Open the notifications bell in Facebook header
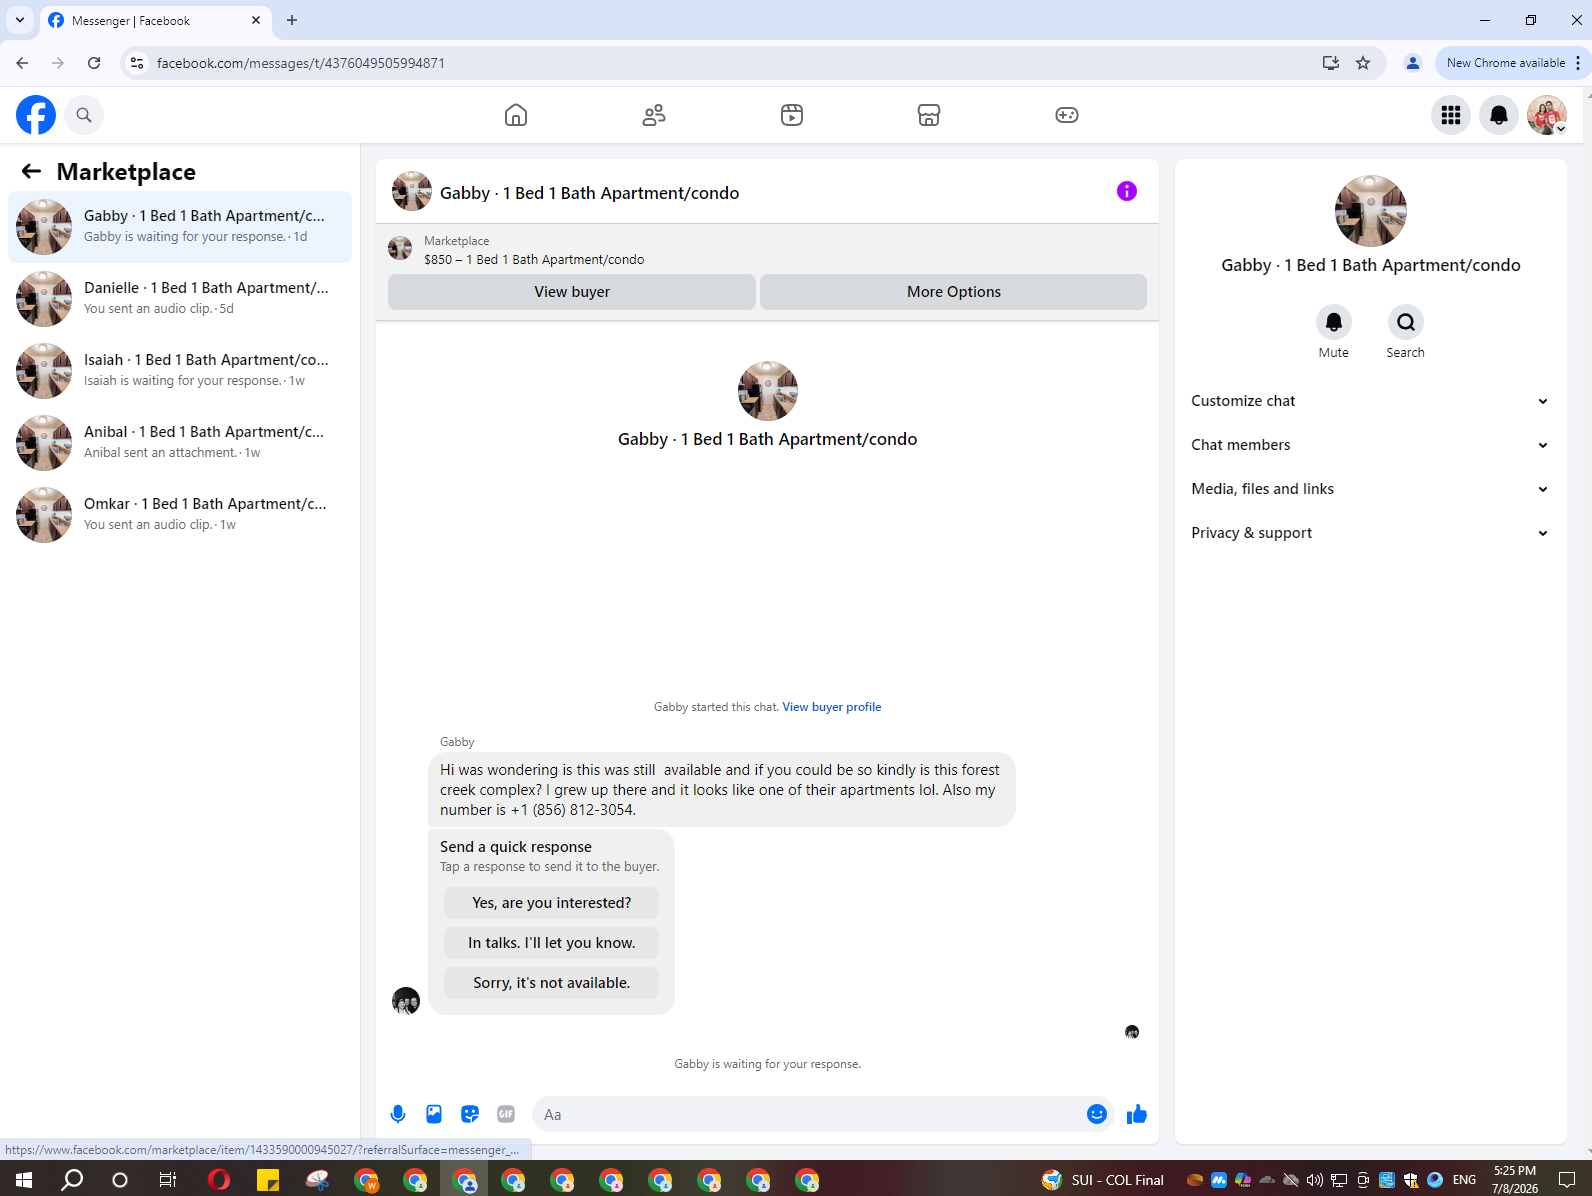Screen dimensions: 1592x1196 click(x=1499, y=115)
